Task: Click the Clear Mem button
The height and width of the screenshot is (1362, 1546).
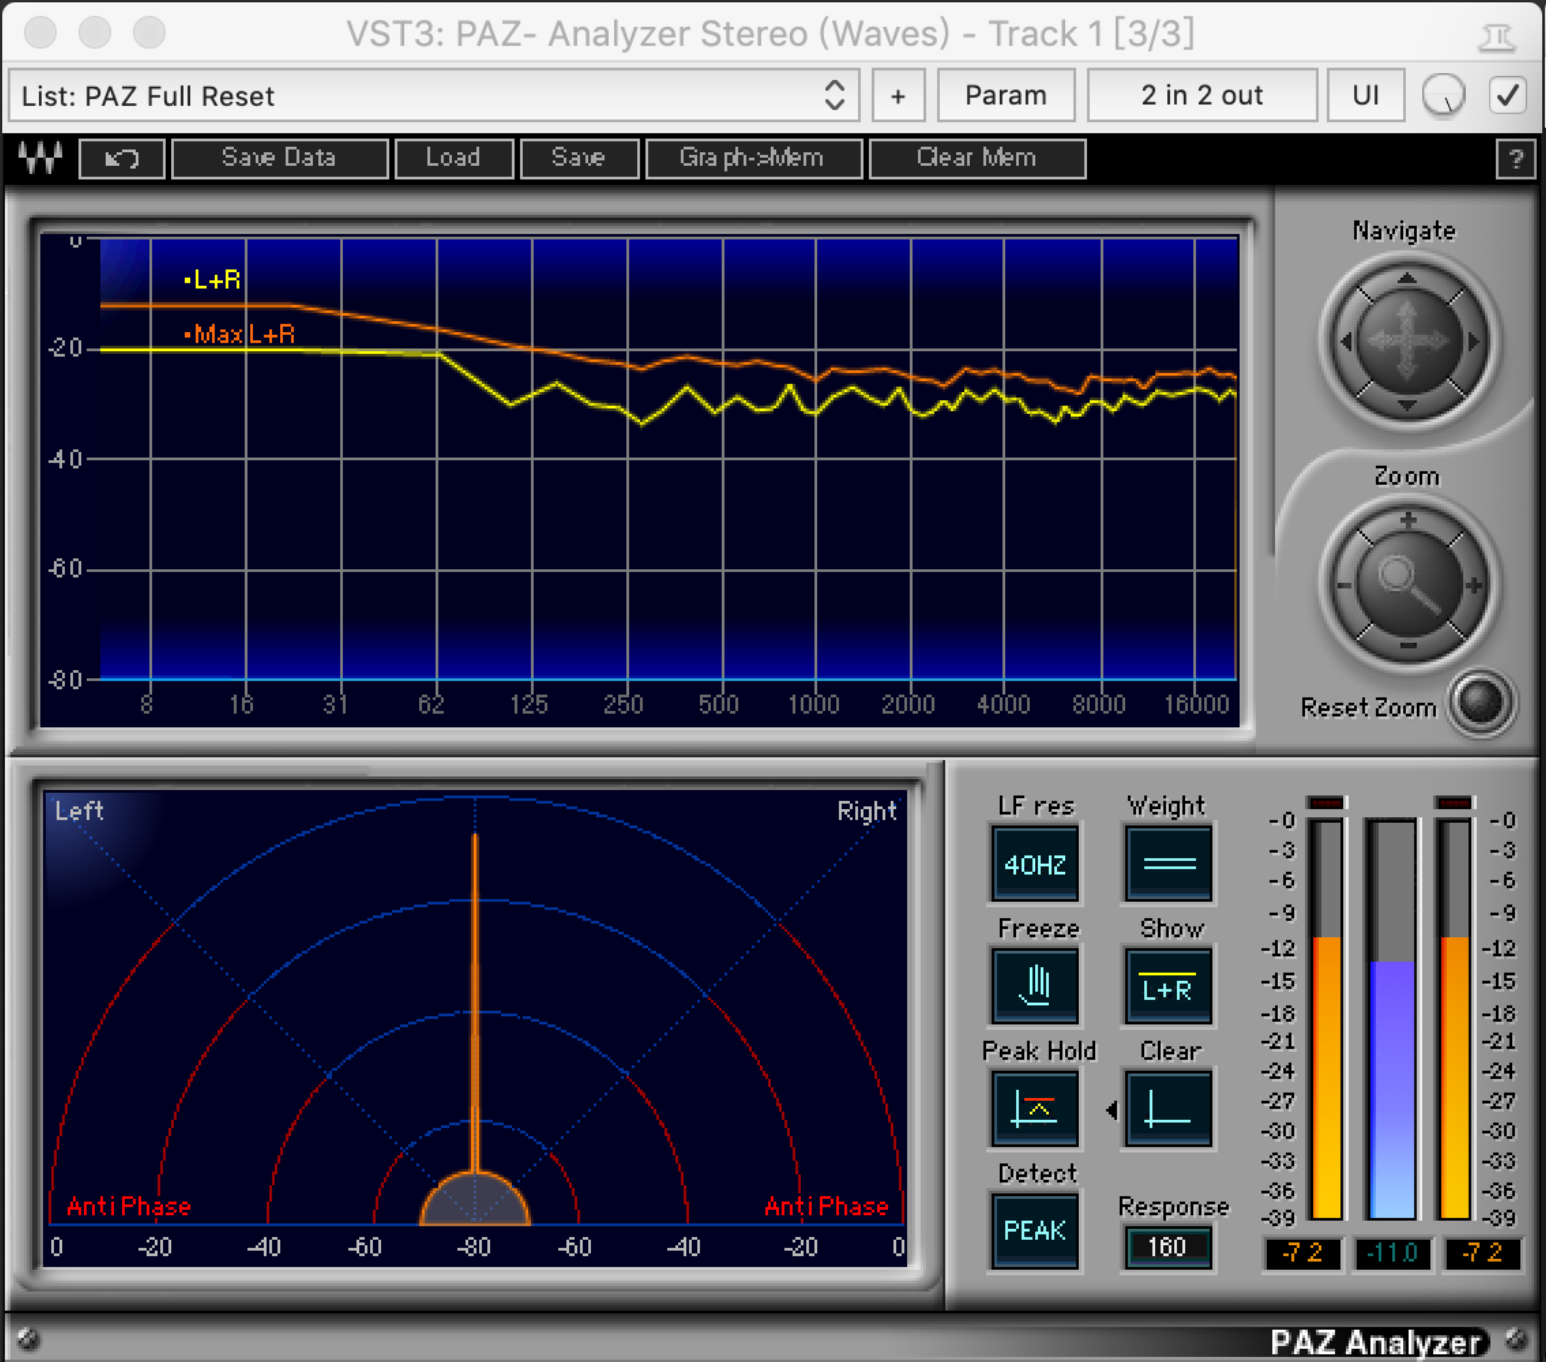Action: coord(977,158)
